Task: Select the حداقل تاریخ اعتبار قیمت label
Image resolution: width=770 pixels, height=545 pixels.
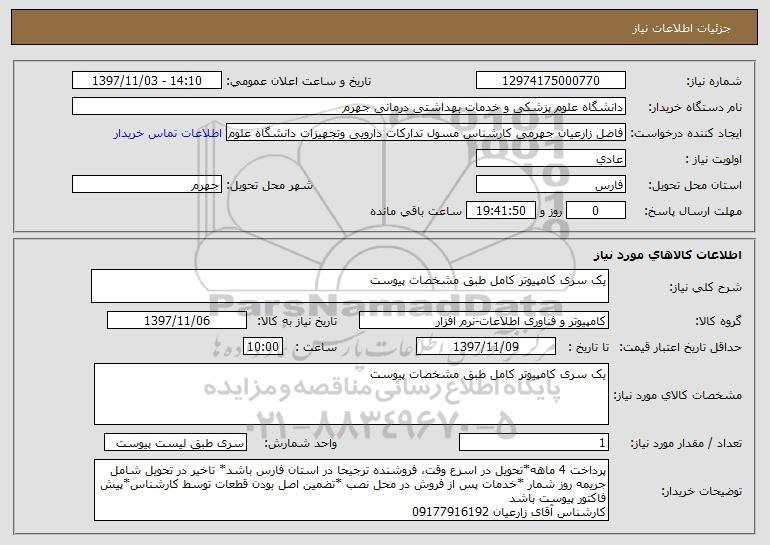Action: pos(681,347)
